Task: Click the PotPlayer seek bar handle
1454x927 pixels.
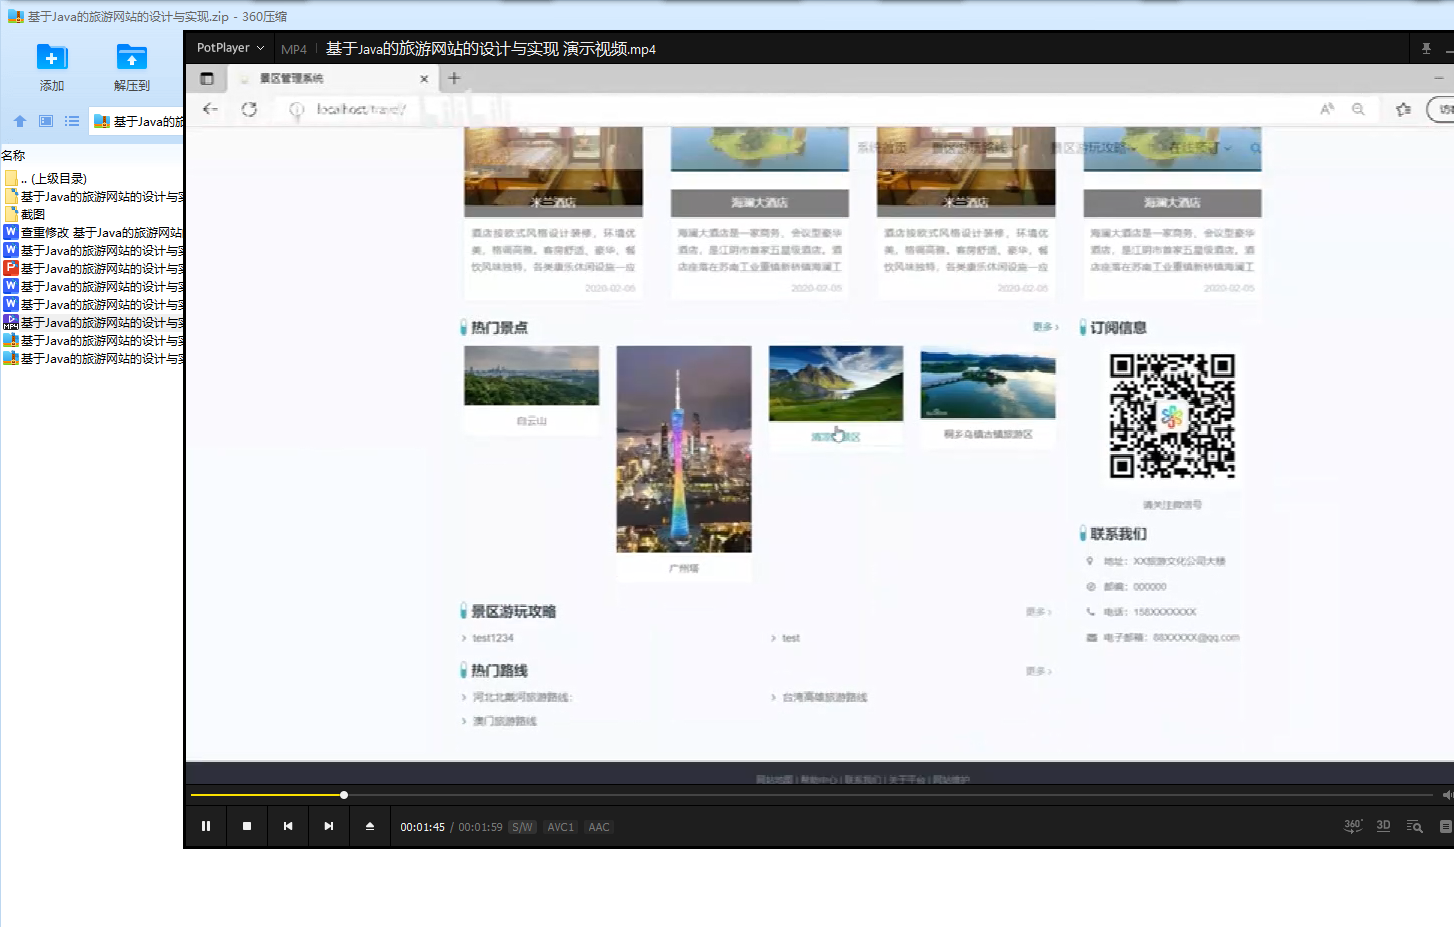Action: (x=344, y=795)
